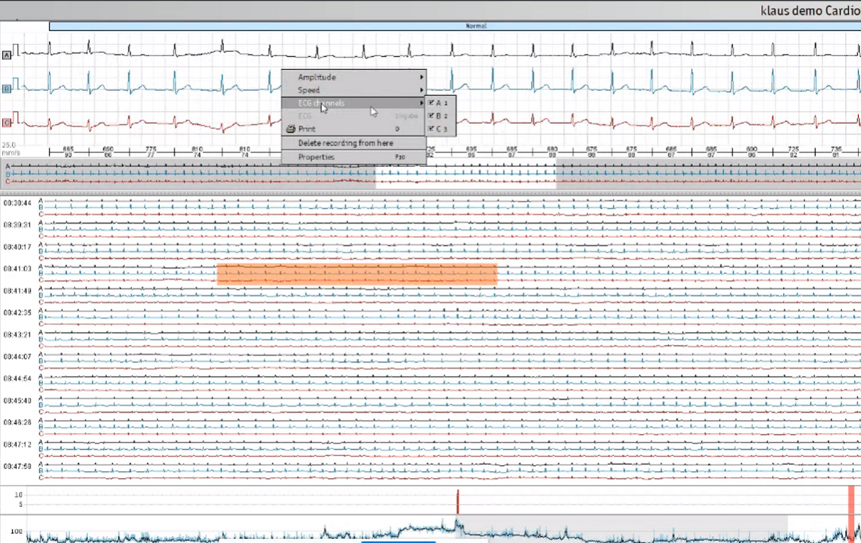Toggle ECG channel C checkbox

point(431,129)
